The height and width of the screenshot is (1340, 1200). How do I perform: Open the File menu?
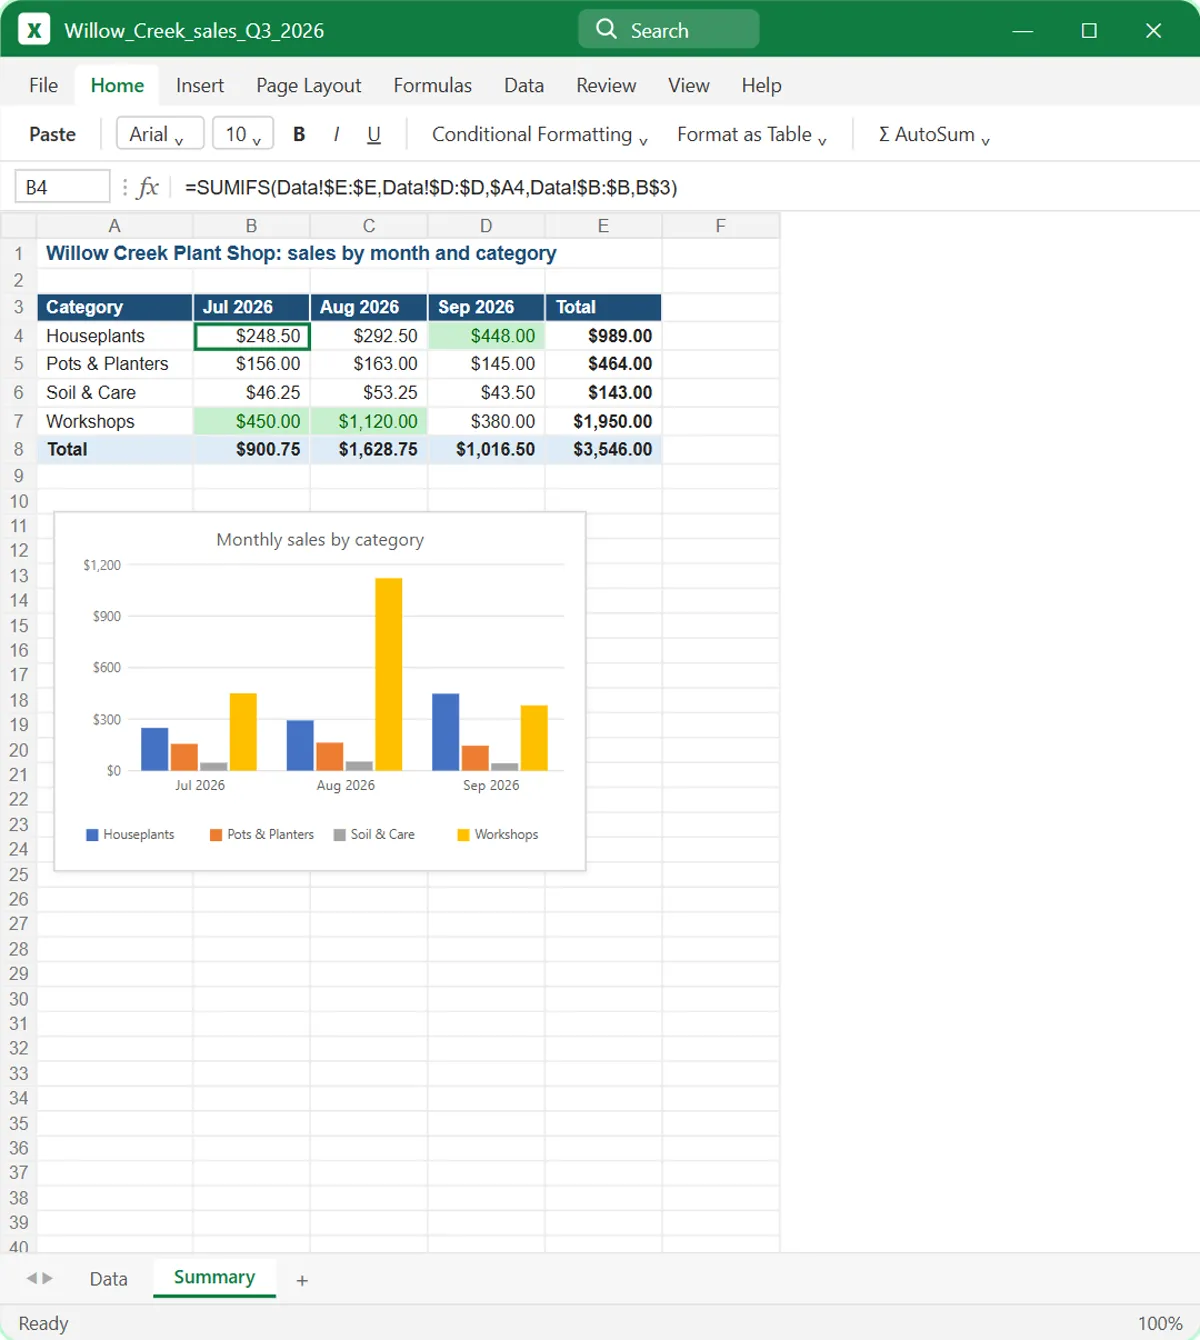click(43, 85)
